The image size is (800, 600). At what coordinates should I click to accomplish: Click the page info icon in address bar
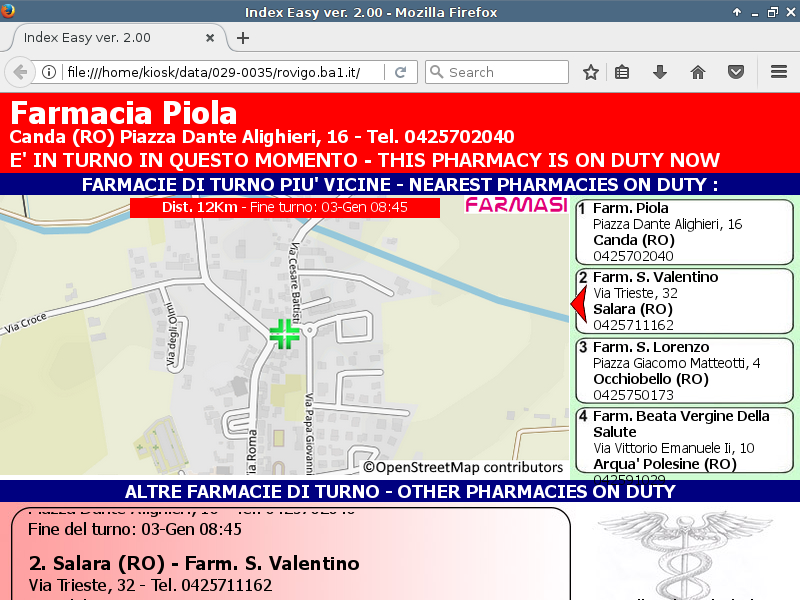[48, 72]
